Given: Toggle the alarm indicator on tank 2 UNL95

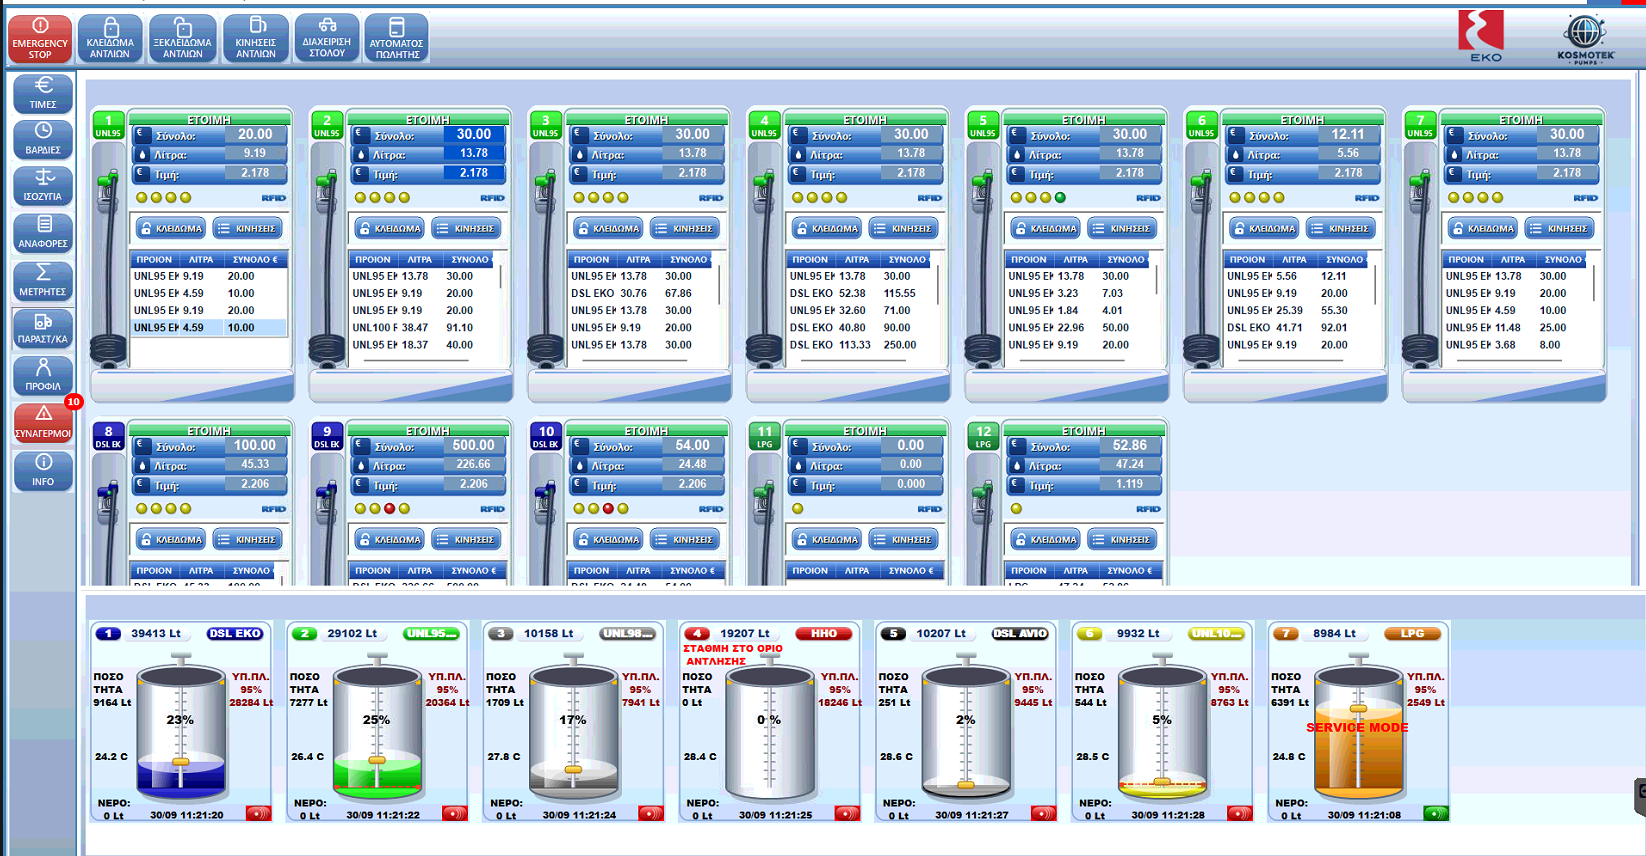Looking at the screenshot, I should [x=454, y=814].
